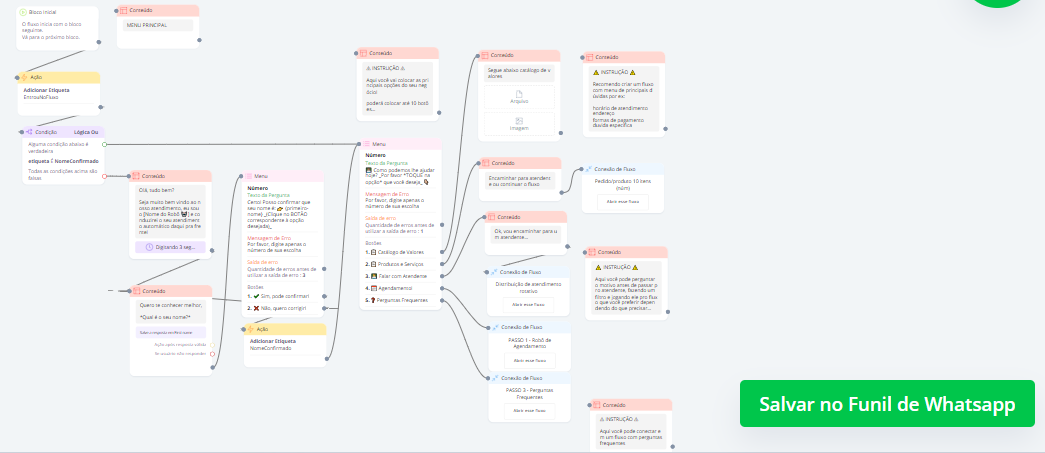Click the MENU PRINCIPAL Conteúdo block icon
Image resolution: width=1045 pixels, height=453 pixels.
click(122, 10)
